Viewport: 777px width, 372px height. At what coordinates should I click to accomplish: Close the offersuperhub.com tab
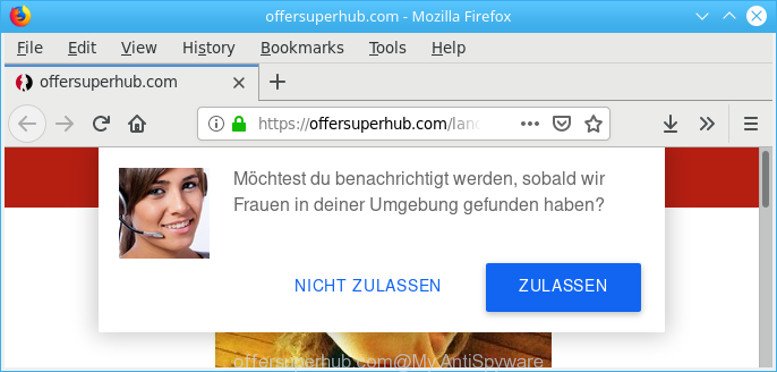[x=239, y=83]
